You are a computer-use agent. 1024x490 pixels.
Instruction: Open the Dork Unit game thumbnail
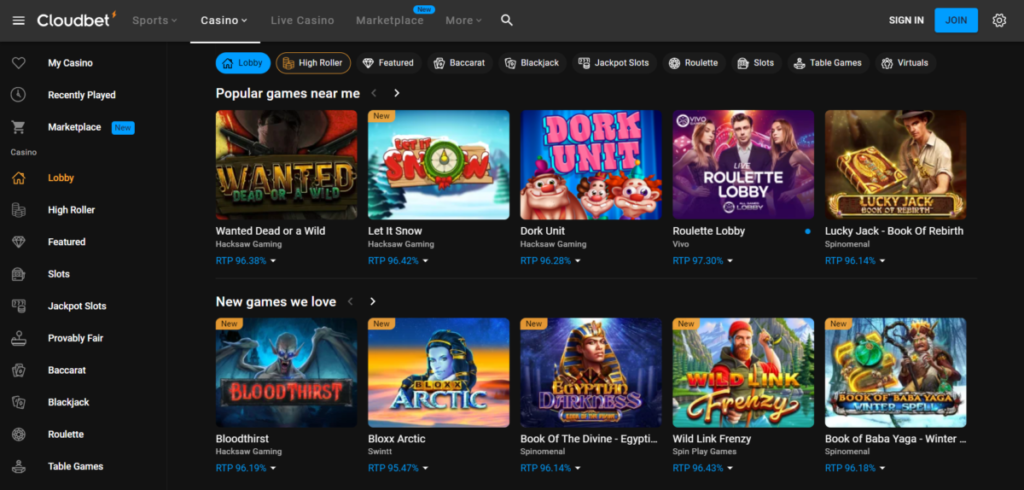pyautogui.click(x=590, y=165)
